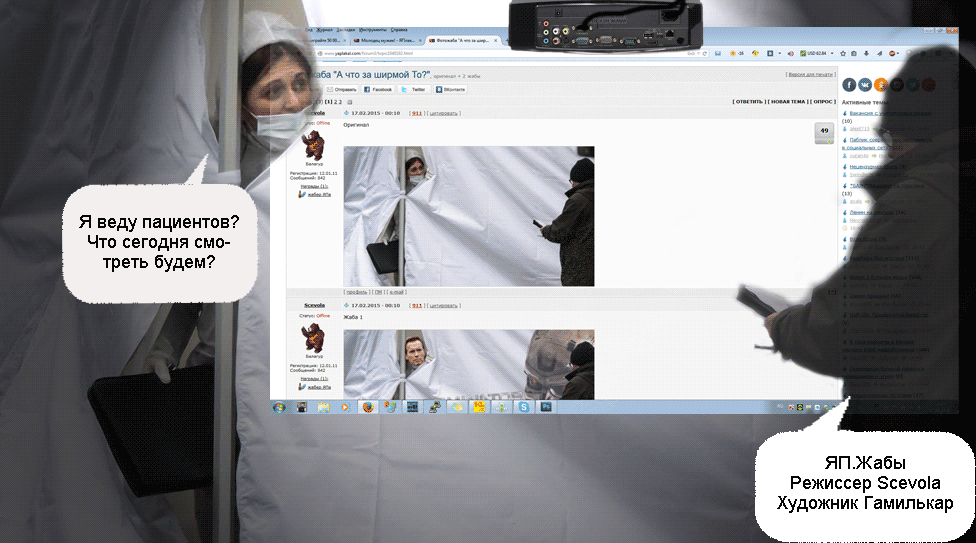Open the Firefox icon in taskbar
The width and height of the screenshot is (976, 543).
369,408
